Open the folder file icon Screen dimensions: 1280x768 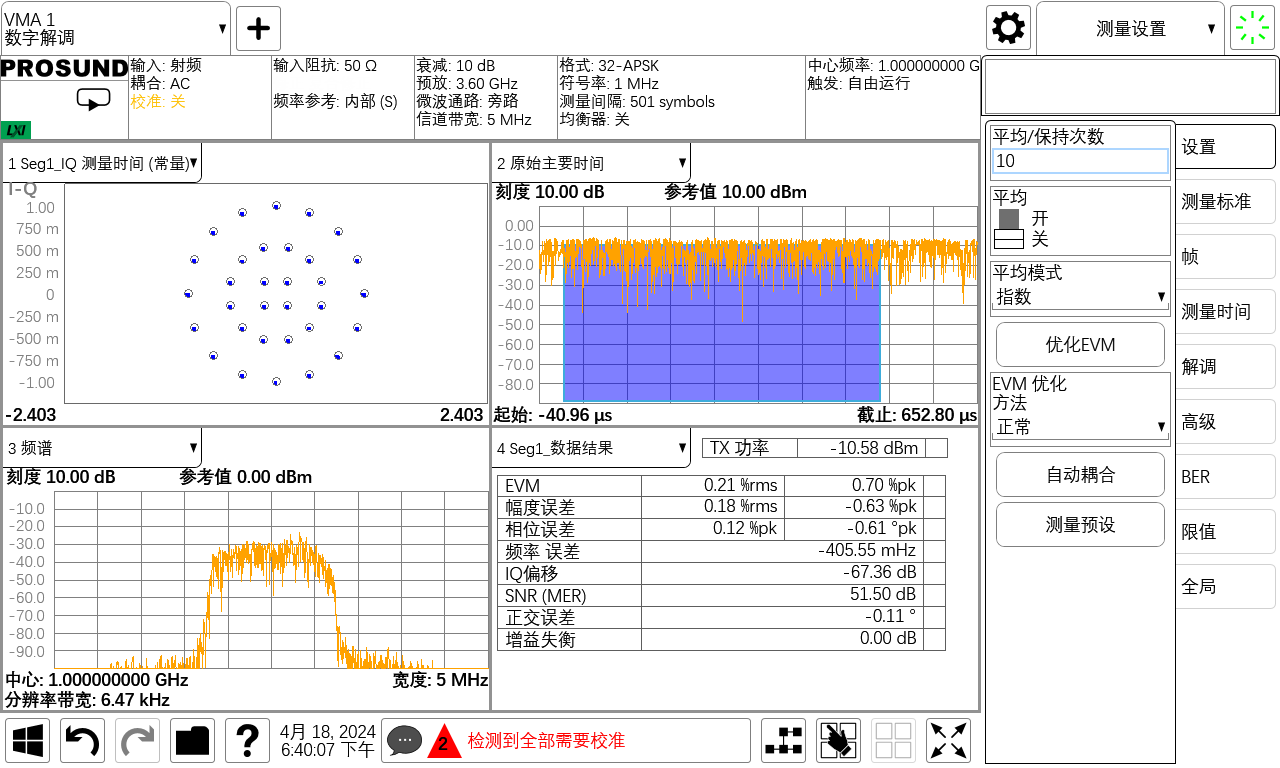(x=192, y=741)
